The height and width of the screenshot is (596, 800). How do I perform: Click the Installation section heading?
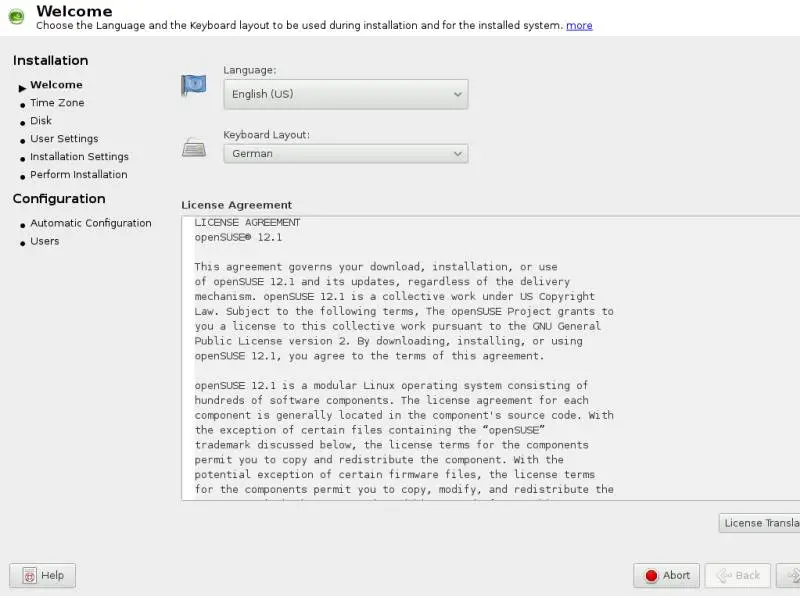click(x=51, y=60)
